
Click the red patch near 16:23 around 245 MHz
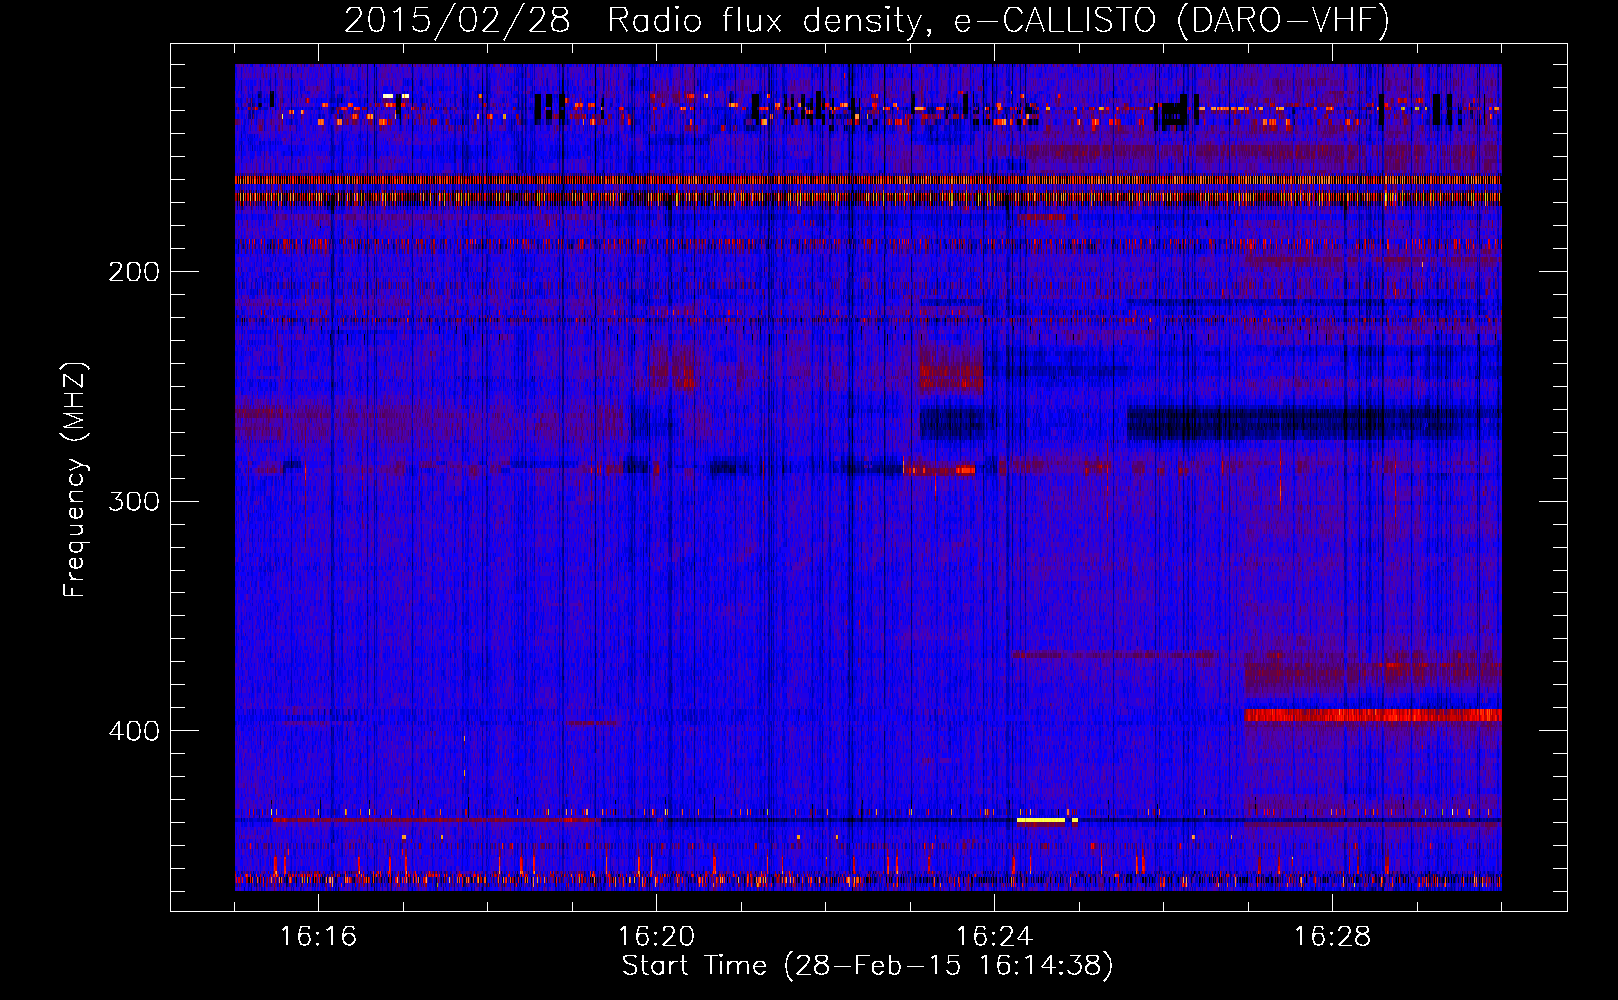[951, 372]
